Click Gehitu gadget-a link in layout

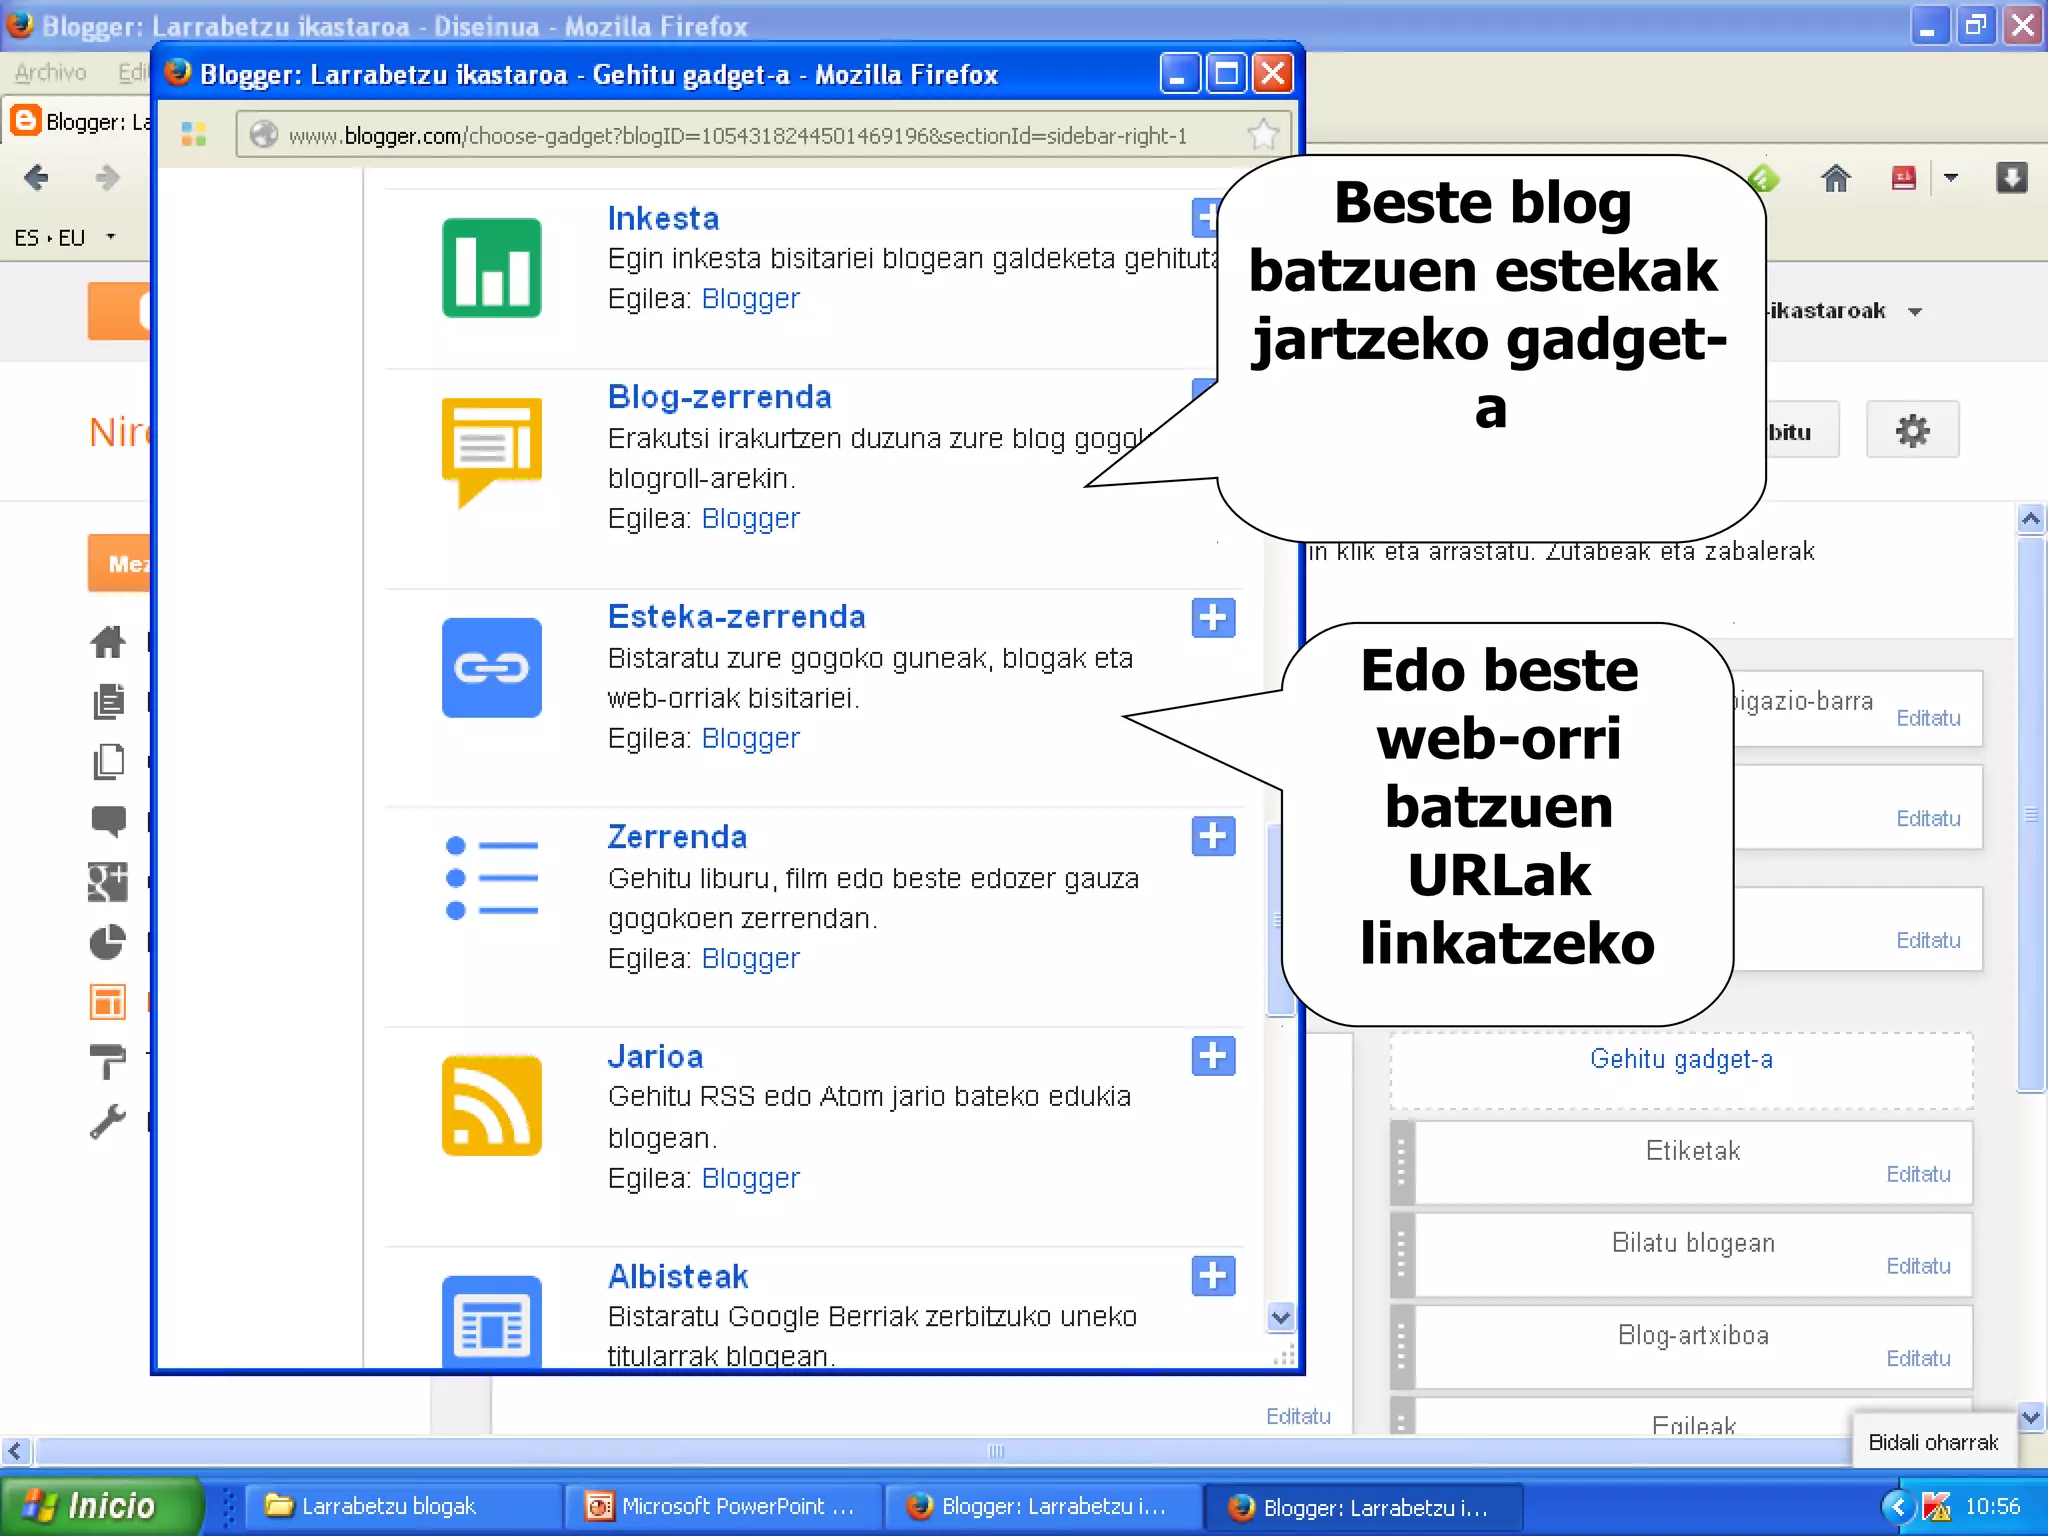(x=1681, y=1059)
